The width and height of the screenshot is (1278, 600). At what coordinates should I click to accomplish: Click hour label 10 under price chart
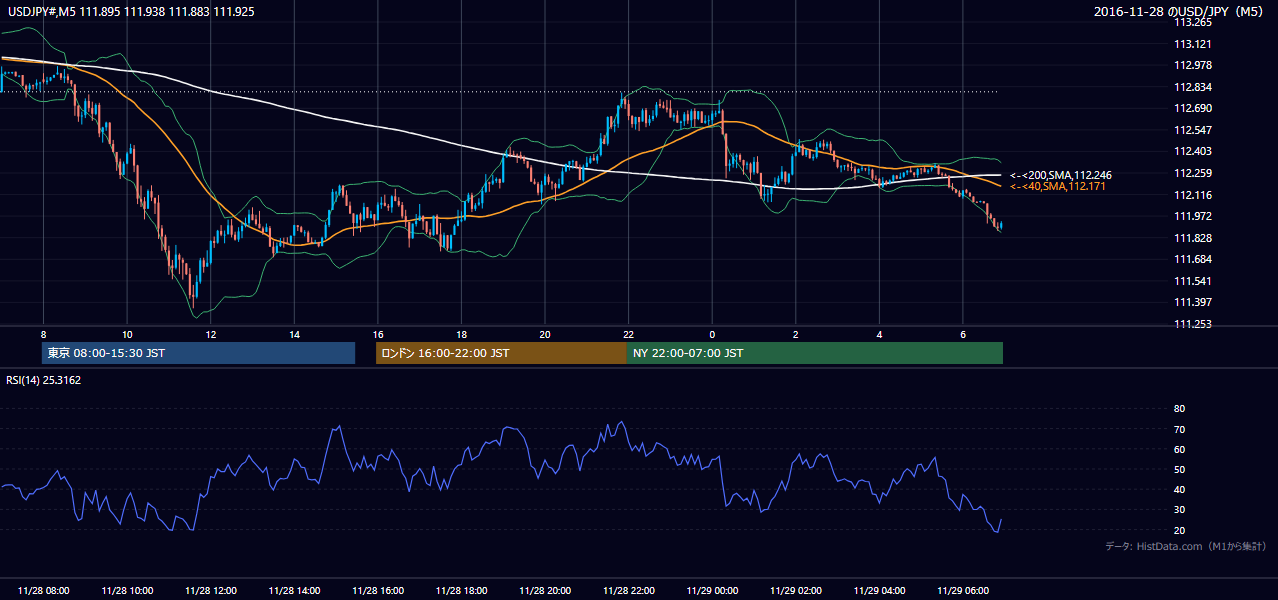click(127, 334)
